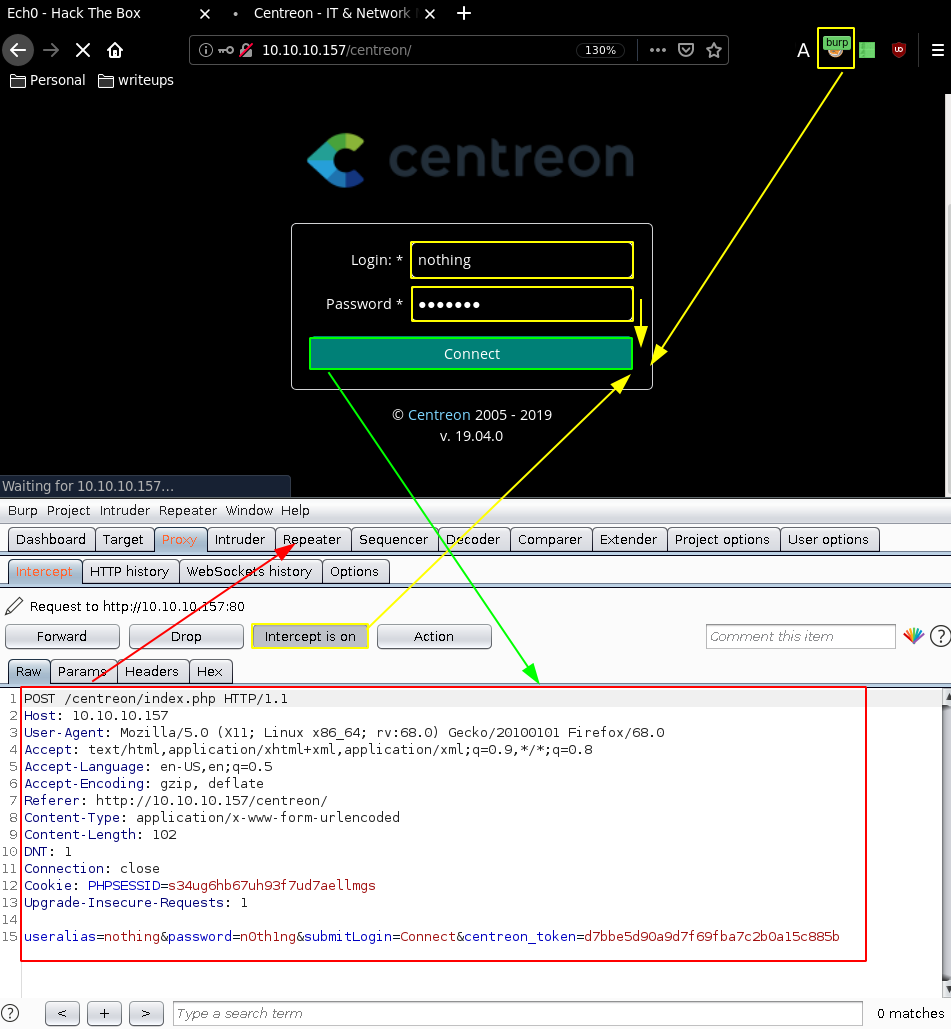Open a new browser tab with plus
This screenshot has height=1029, width=951.
[x=464, y=13]
